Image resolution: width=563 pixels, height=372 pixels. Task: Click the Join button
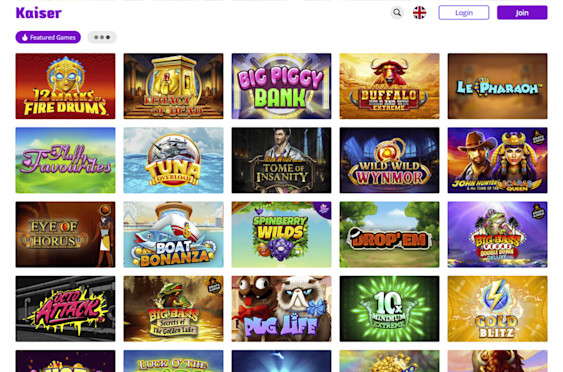click(x=522, y=13)
